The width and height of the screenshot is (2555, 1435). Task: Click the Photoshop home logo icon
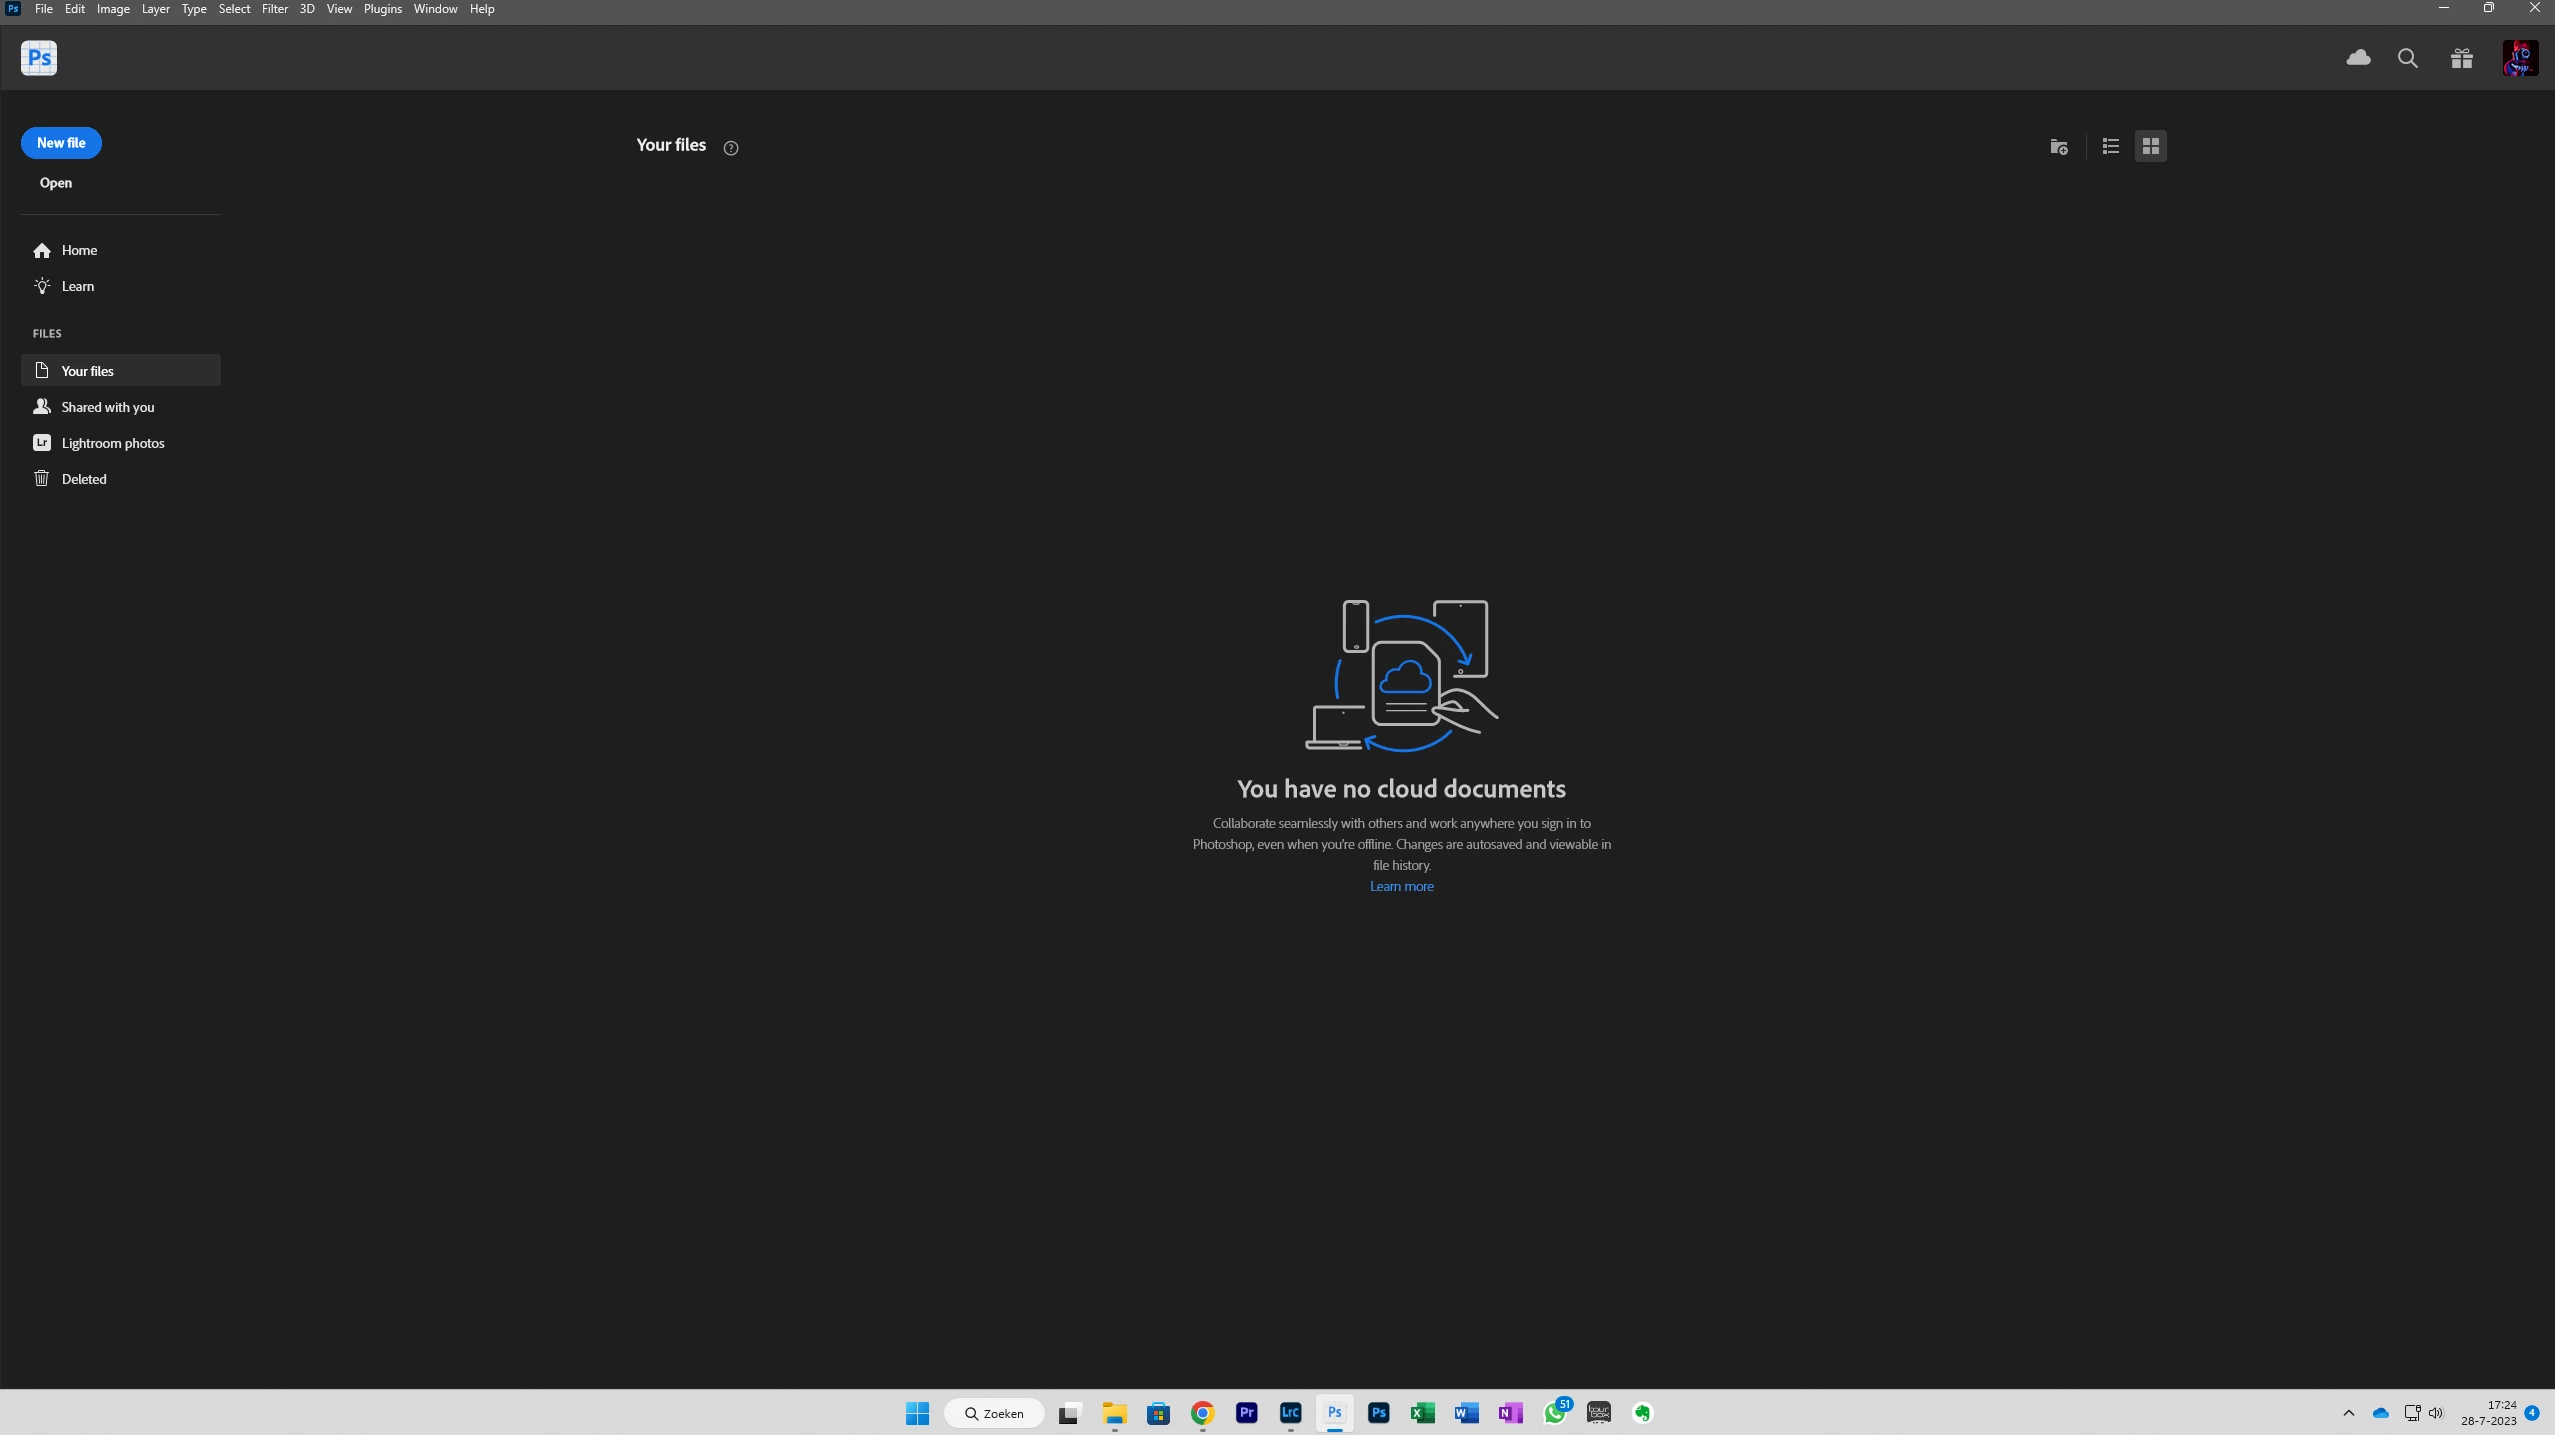tap(39, 58)
